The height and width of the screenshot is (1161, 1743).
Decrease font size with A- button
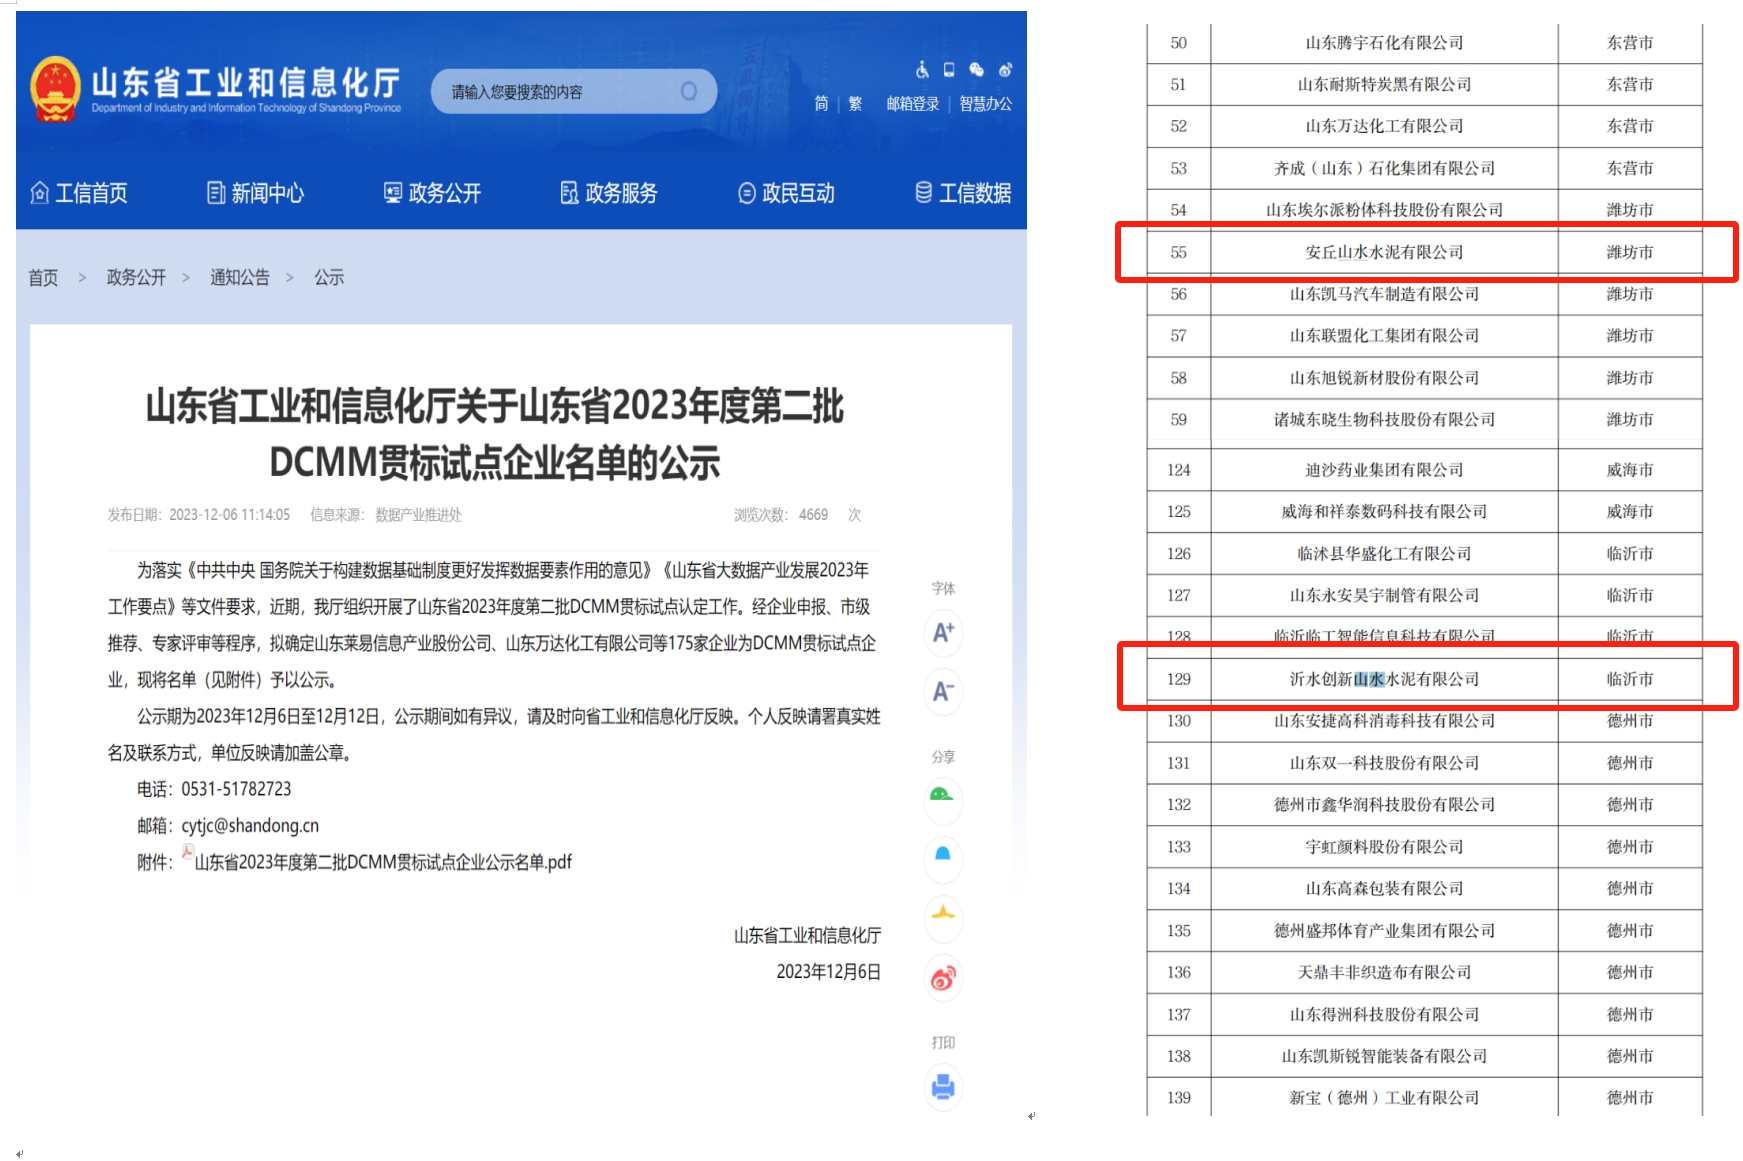click(x=943, y=692)
